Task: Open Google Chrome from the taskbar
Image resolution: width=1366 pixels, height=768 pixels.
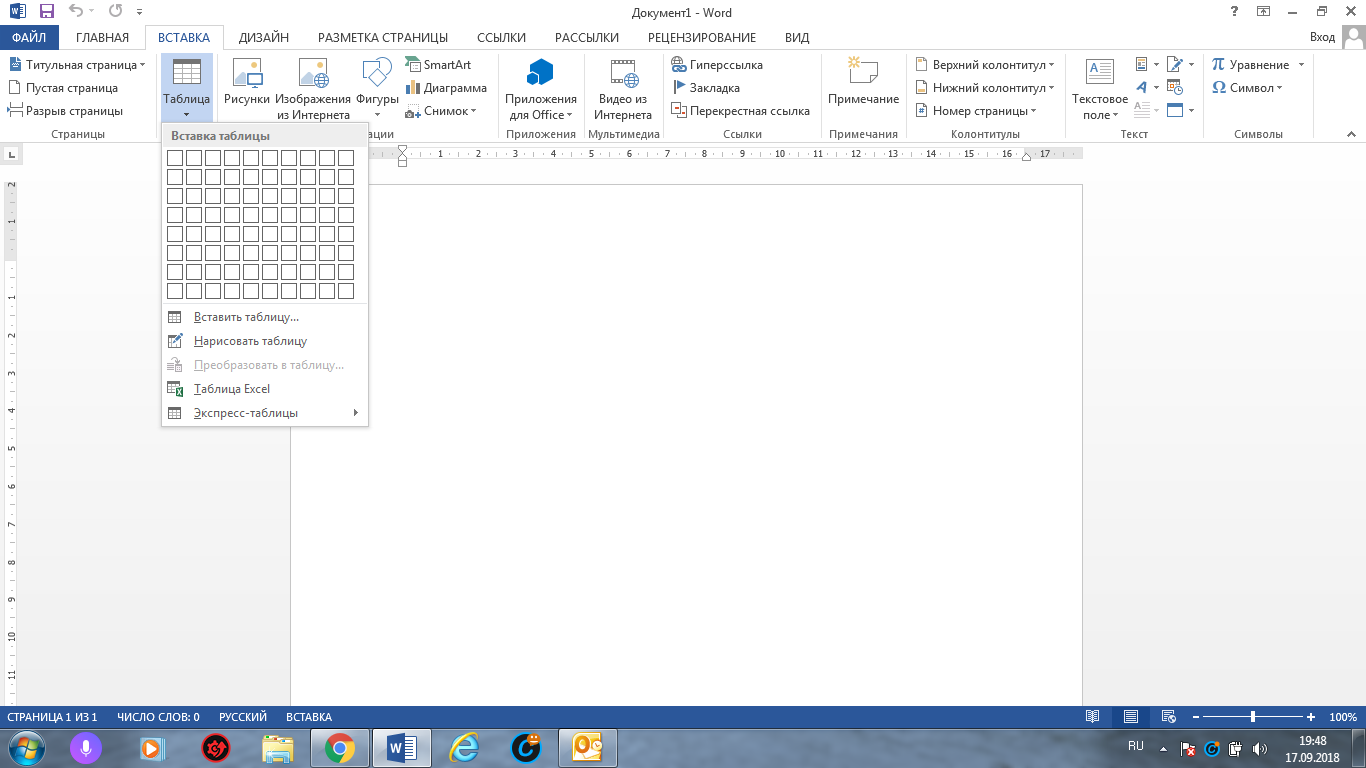Action: pos(340,748)
